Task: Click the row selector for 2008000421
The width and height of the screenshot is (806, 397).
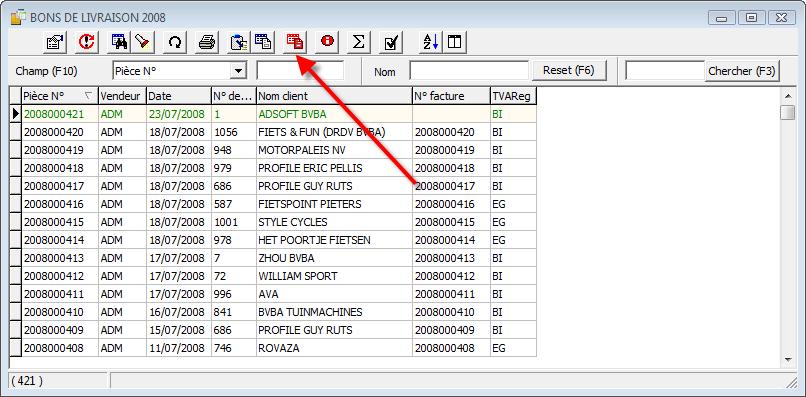Action: tap(15, 114)
